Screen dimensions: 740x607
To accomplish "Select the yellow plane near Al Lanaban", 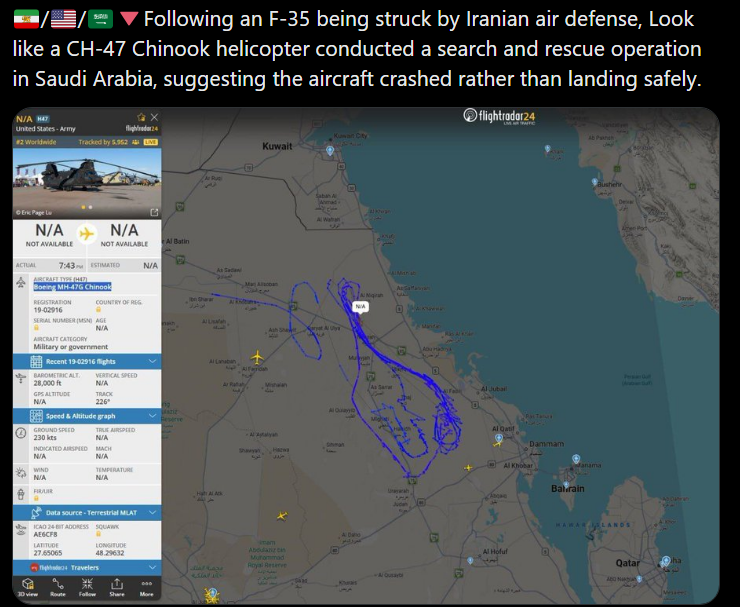I will click(257, 357).
